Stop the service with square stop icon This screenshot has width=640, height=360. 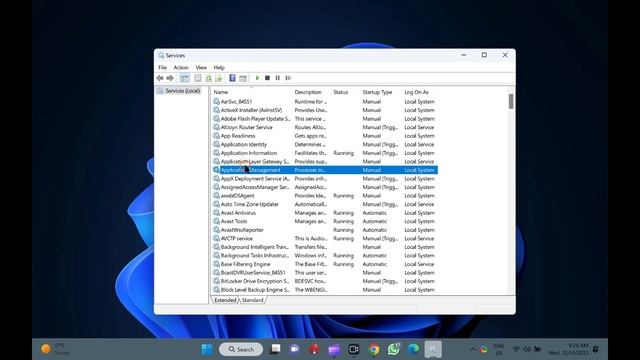tap(267, 78)
